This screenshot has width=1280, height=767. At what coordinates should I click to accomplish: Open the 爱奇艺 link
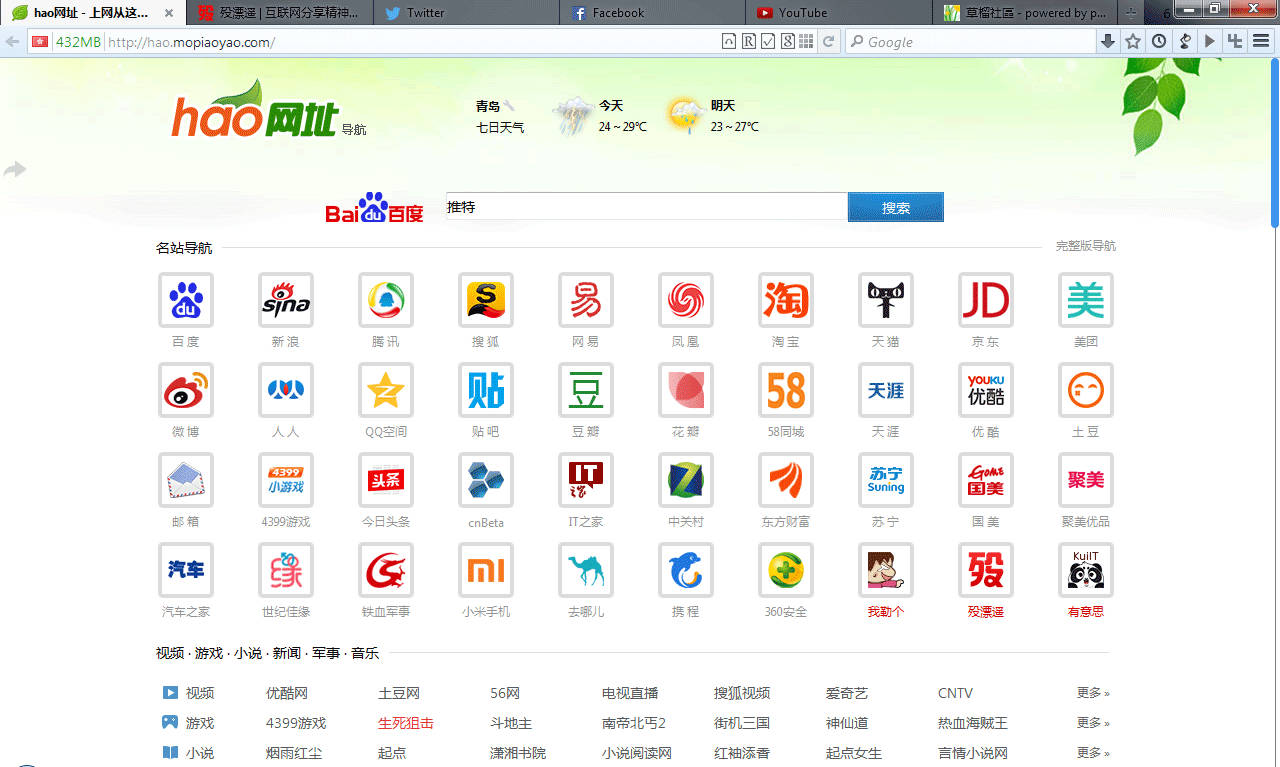point(847,693)
